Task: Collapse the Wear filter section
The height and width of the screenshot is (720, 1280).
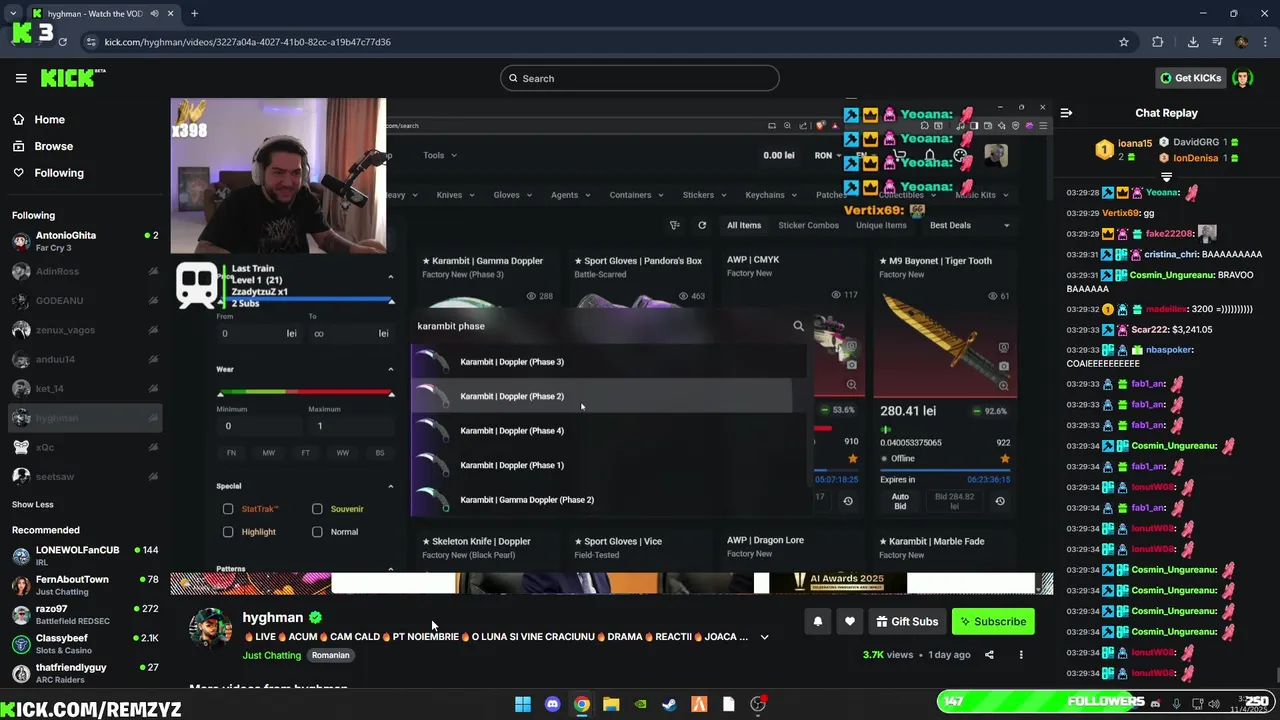Action: [x=391, y=369]
